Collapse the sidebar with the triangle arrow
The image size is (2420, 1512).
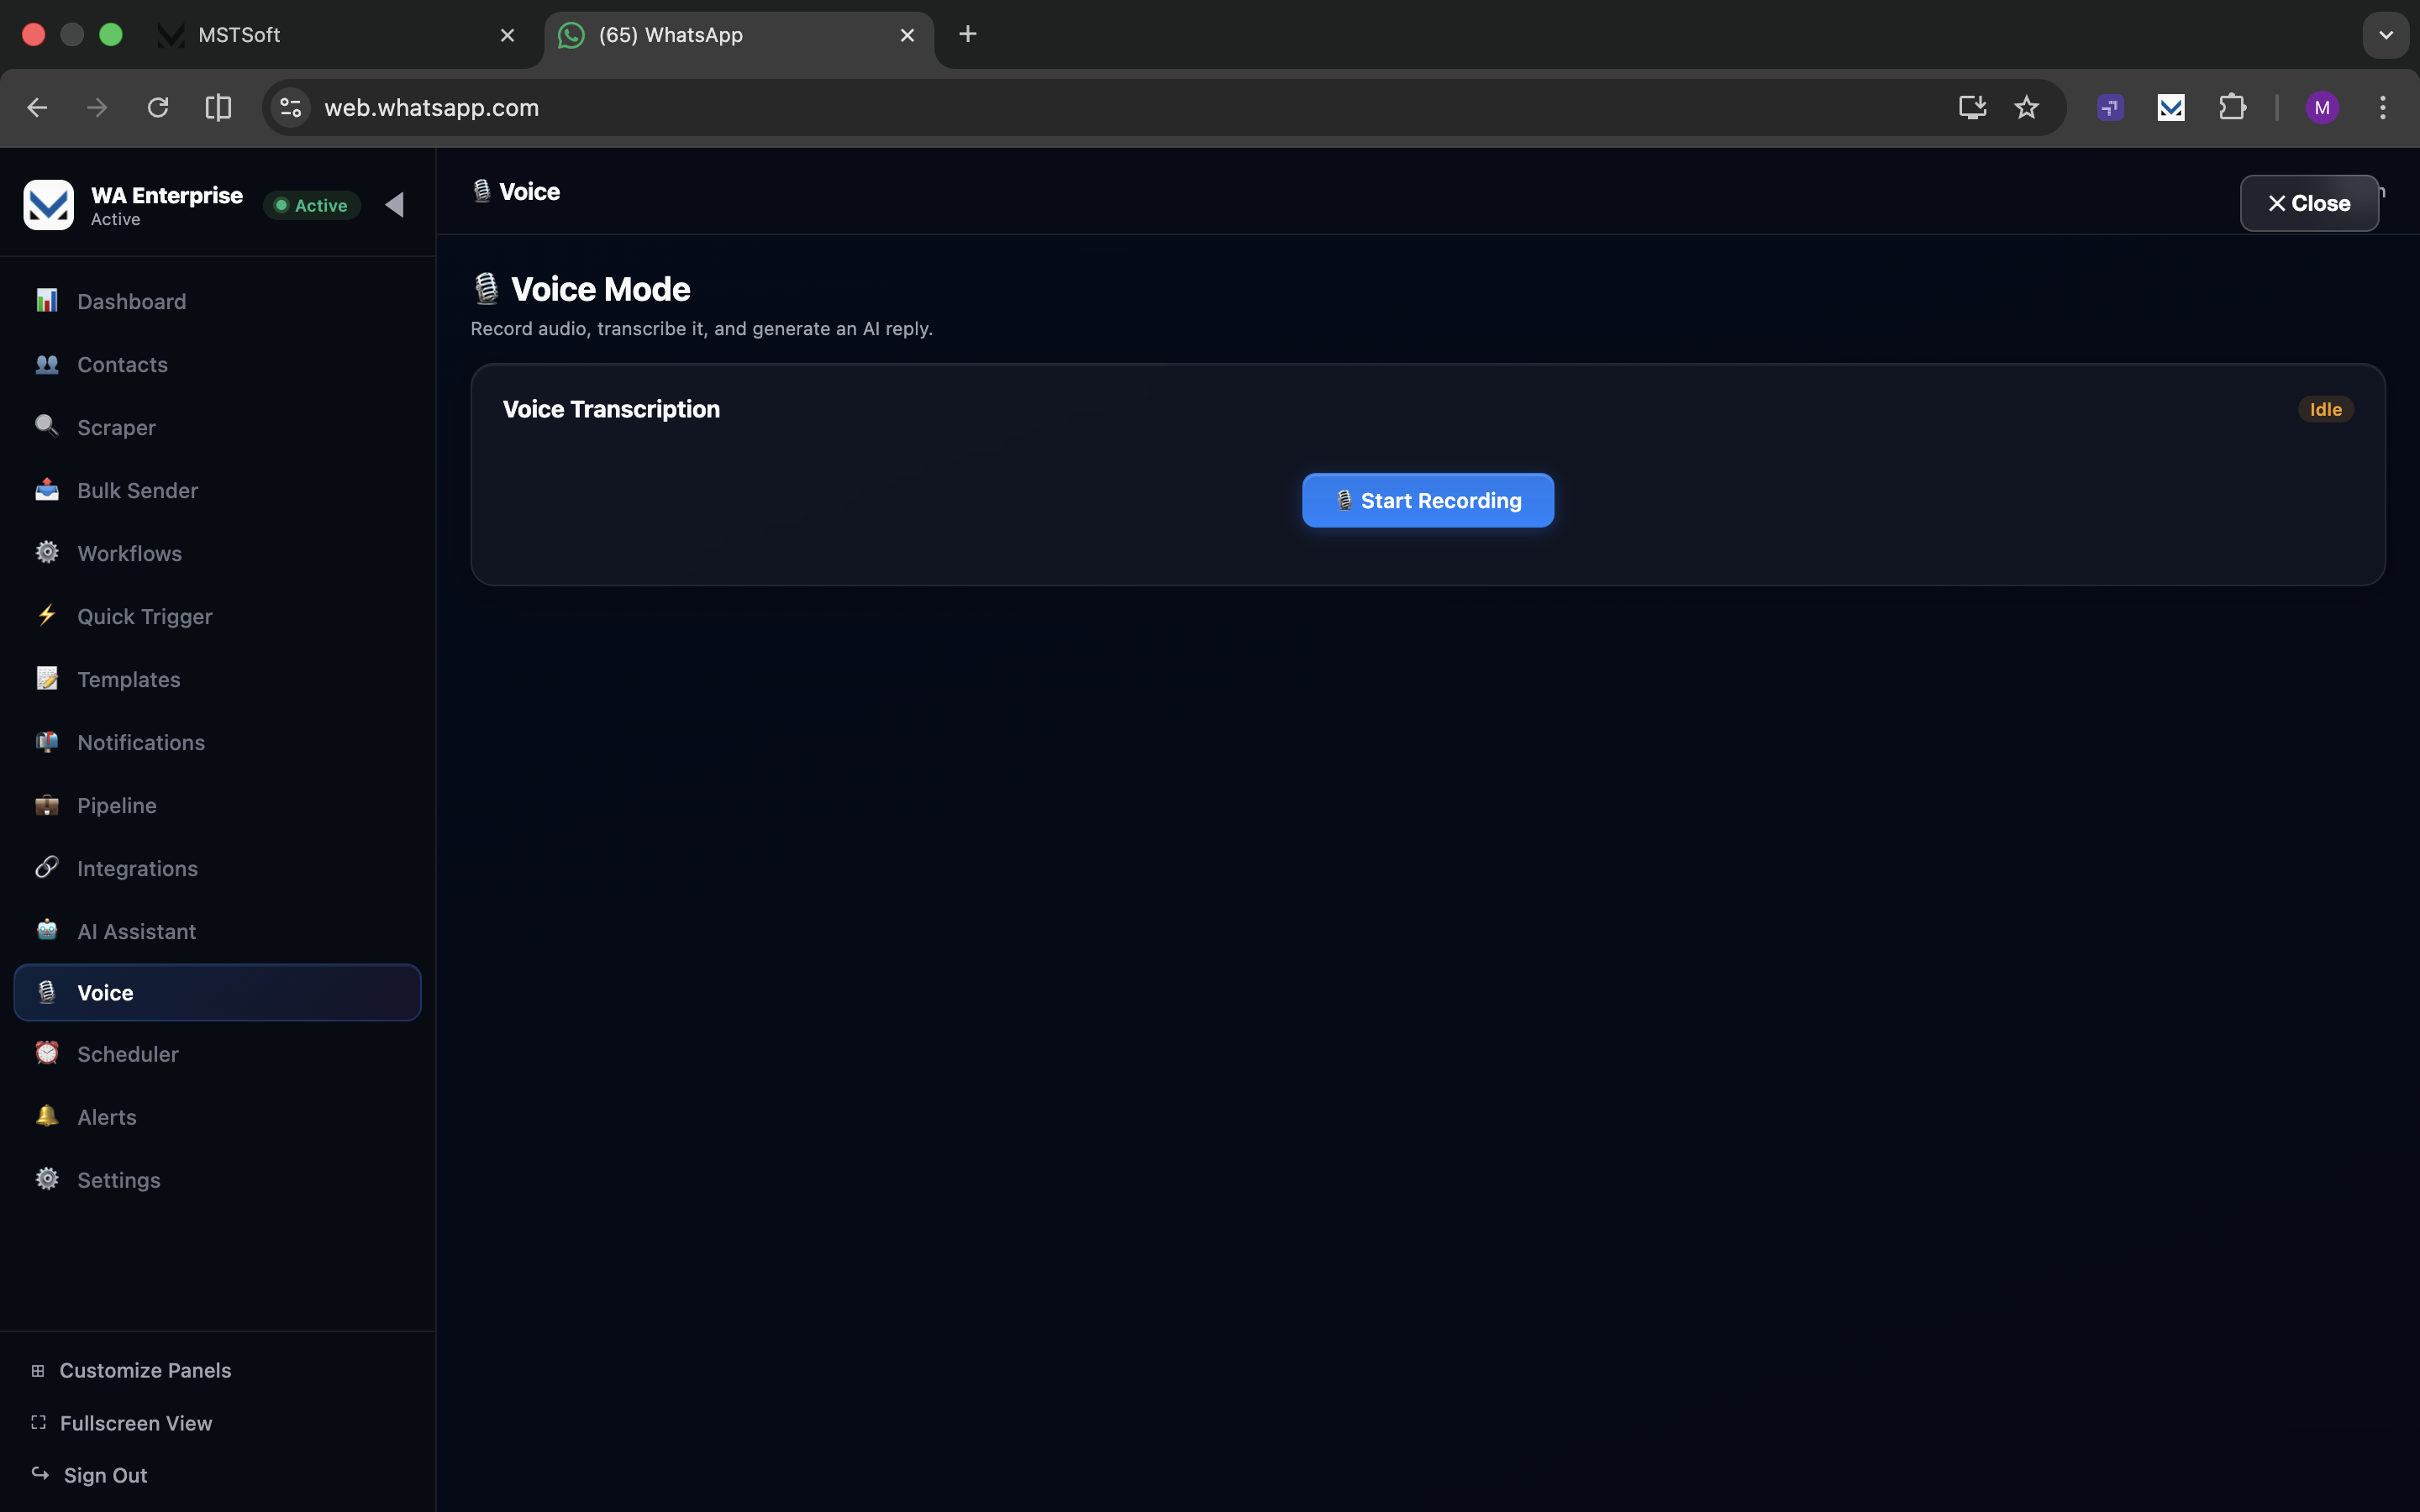coord(395,205)
